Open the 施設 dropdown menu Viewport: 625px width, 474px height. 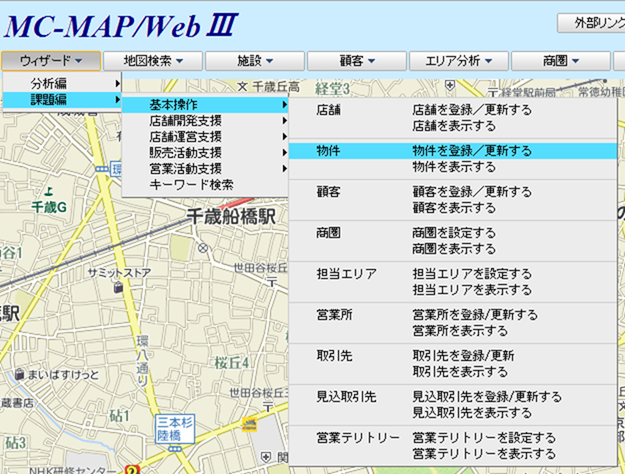click(x=255, y=61)
